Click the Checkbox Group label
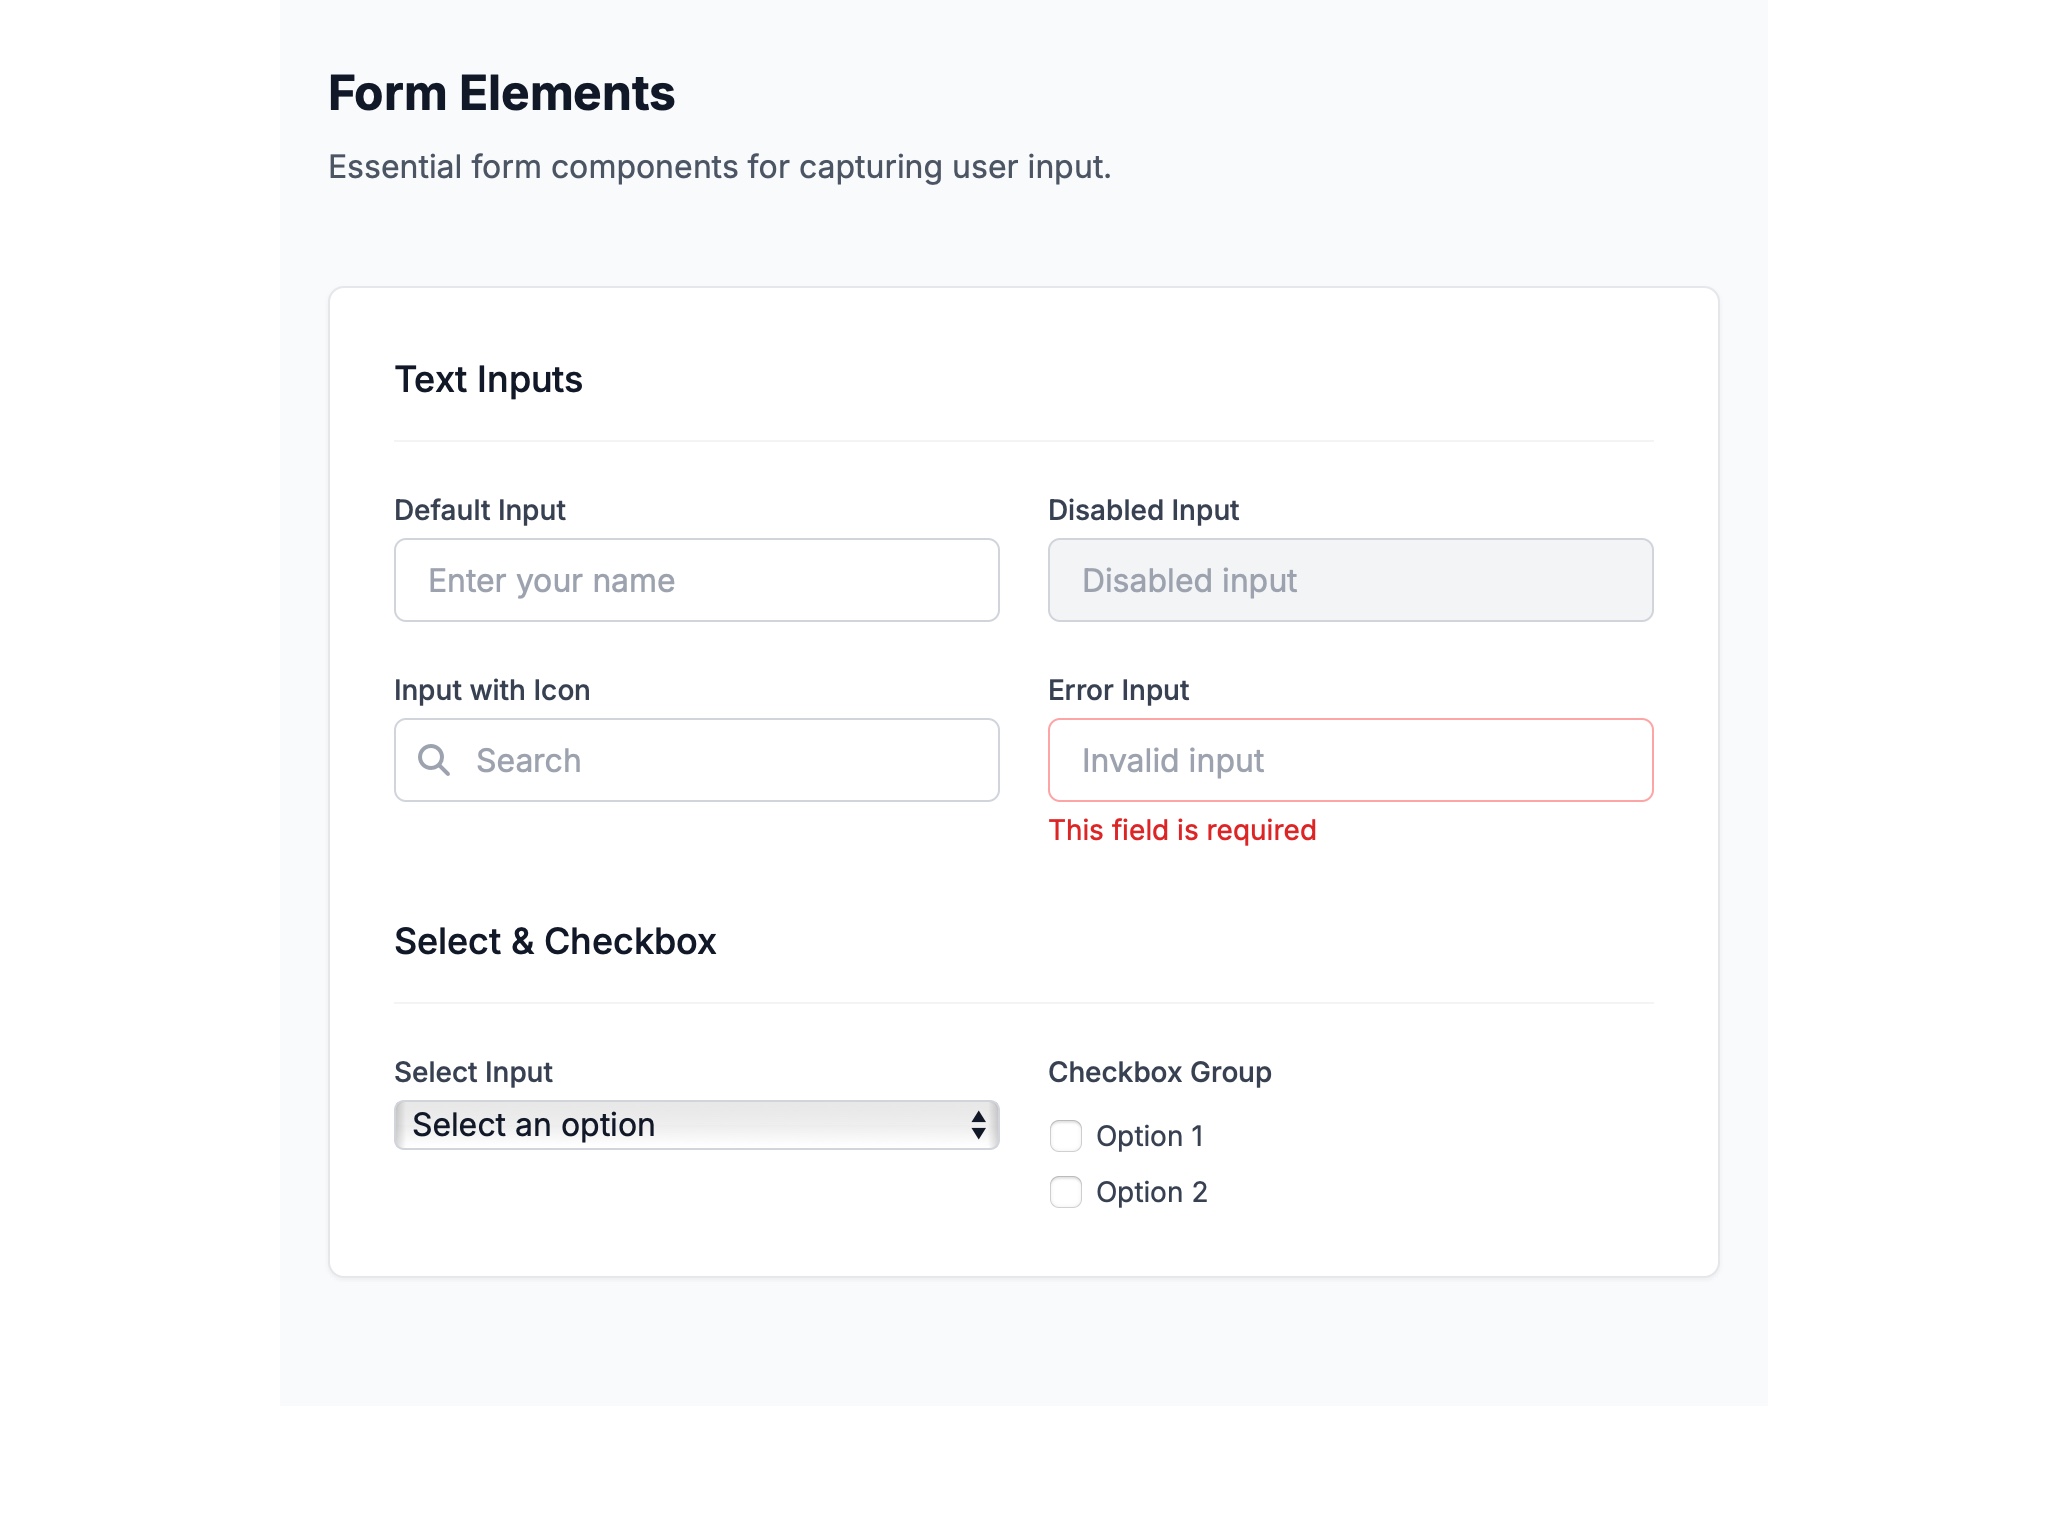The height and width of the screenshot is (1536, 2048). 1159,1071
